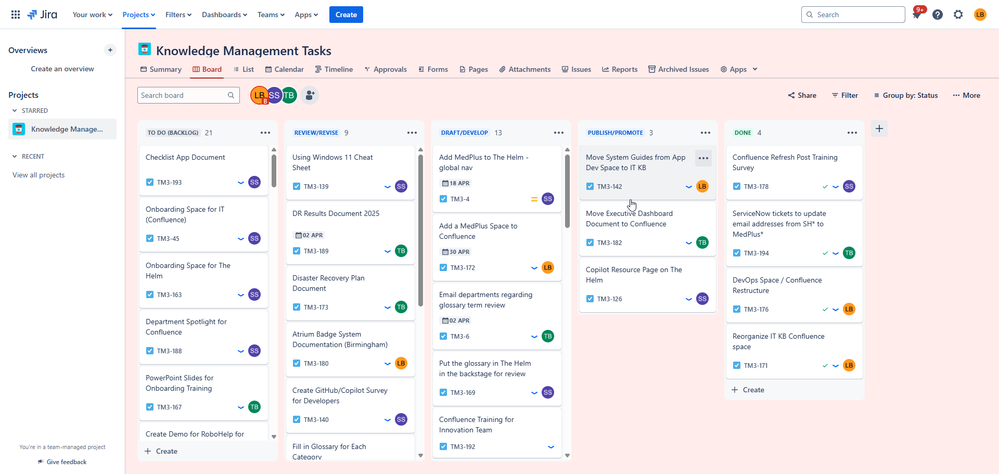Open the Dashboards dropdown
The width and height of the screenshot is (999, 474).
pyautogui.click(x=225, y=15)
